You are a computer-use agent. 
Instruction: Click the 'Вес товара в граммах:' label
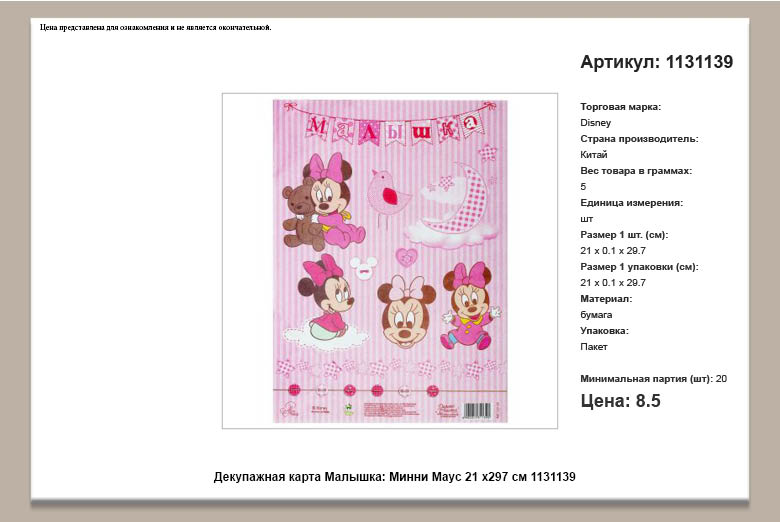click(x=636, y=171)
